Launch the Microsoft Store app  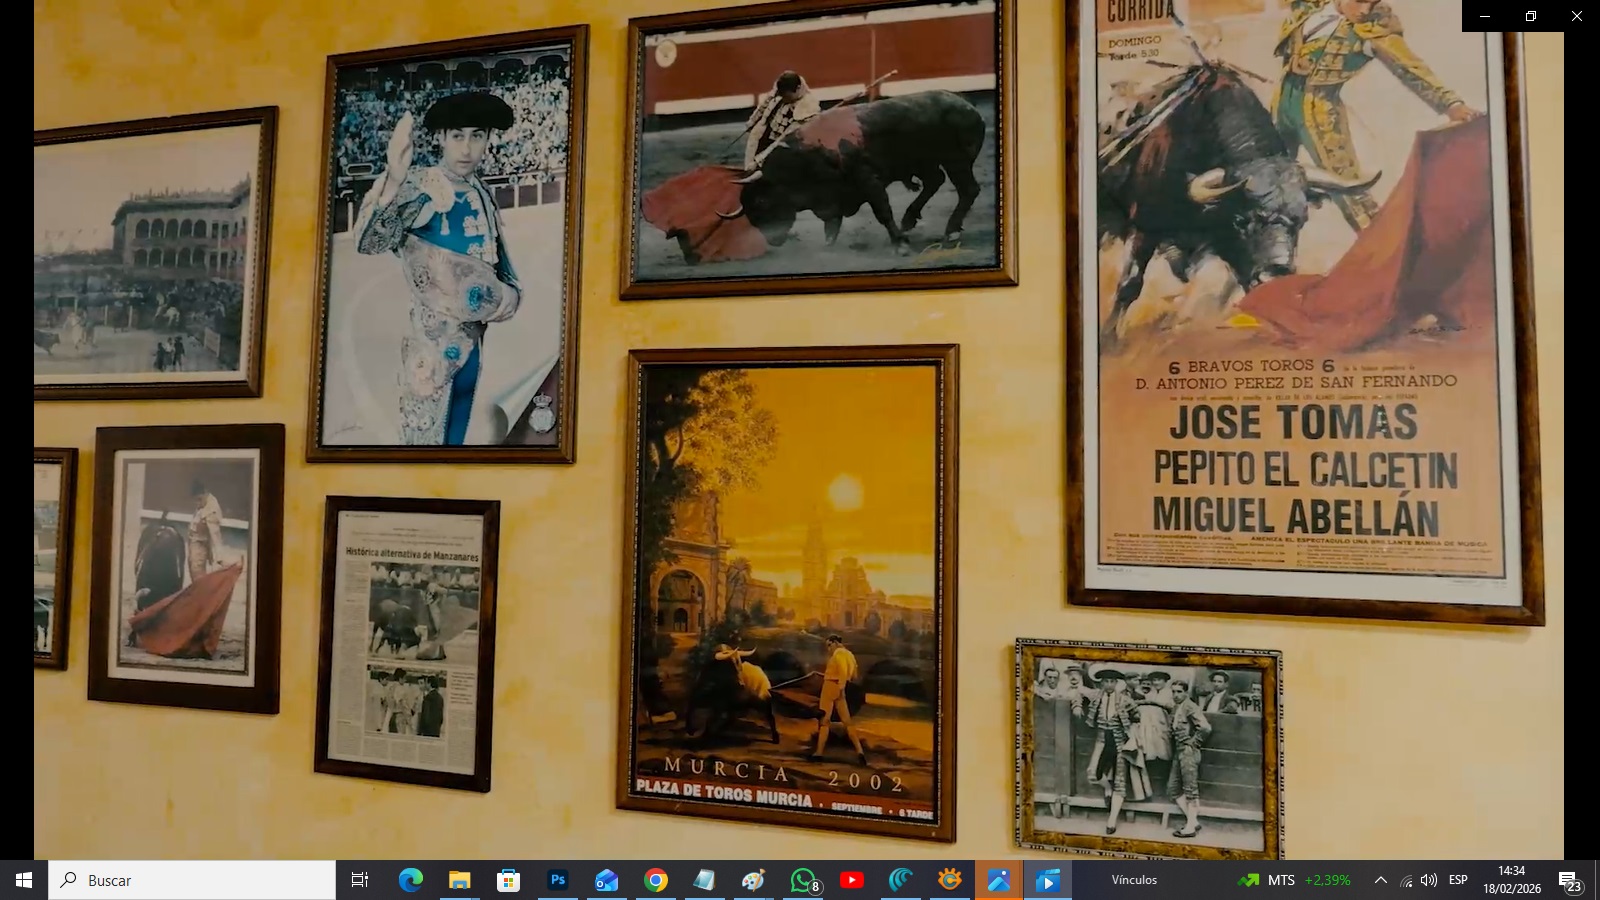509,880
